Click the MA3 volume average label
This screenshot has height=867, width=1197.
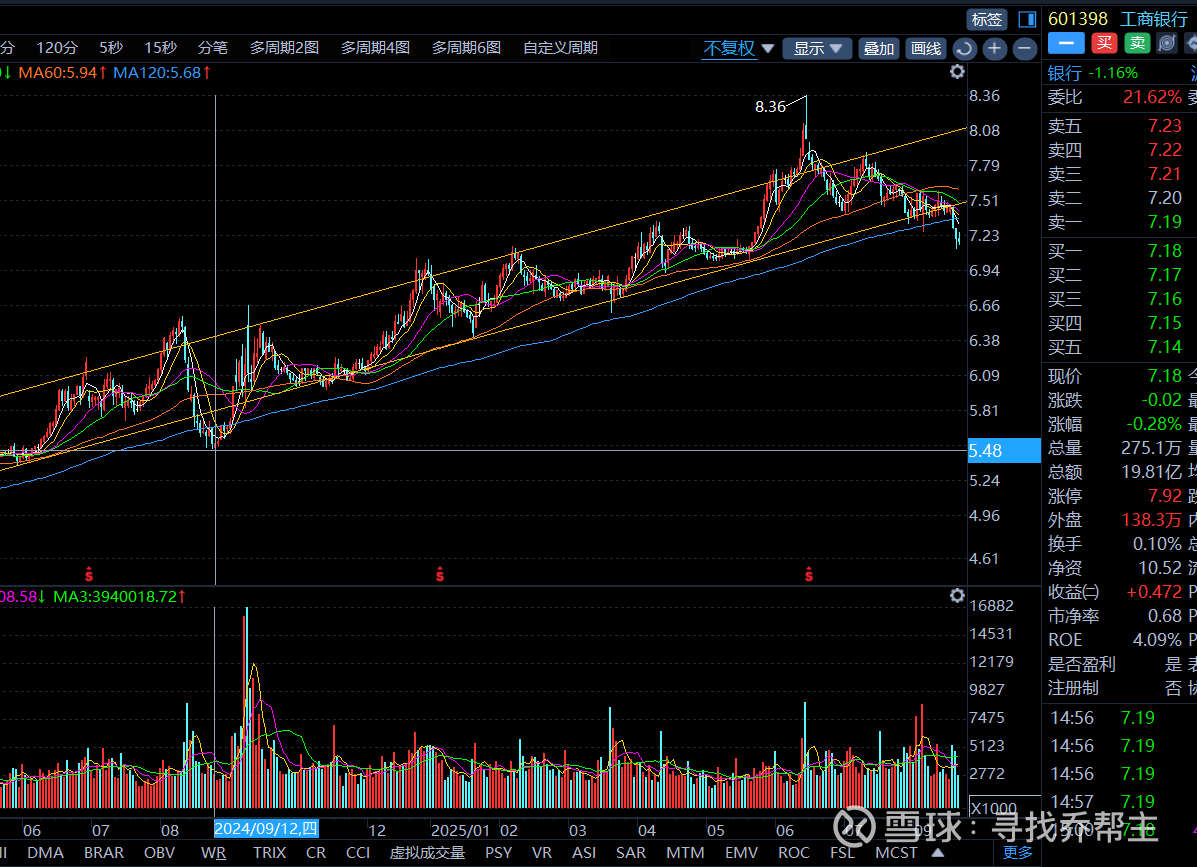pyautogui.click(x=120, y=596)
